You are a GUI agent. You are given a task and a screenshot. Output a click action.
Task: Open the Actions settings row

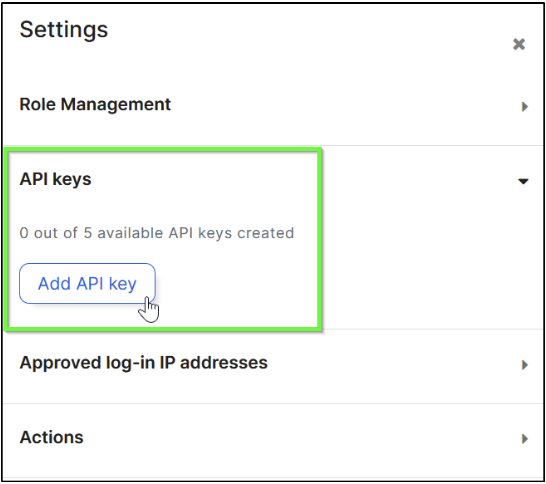[273, 438]
